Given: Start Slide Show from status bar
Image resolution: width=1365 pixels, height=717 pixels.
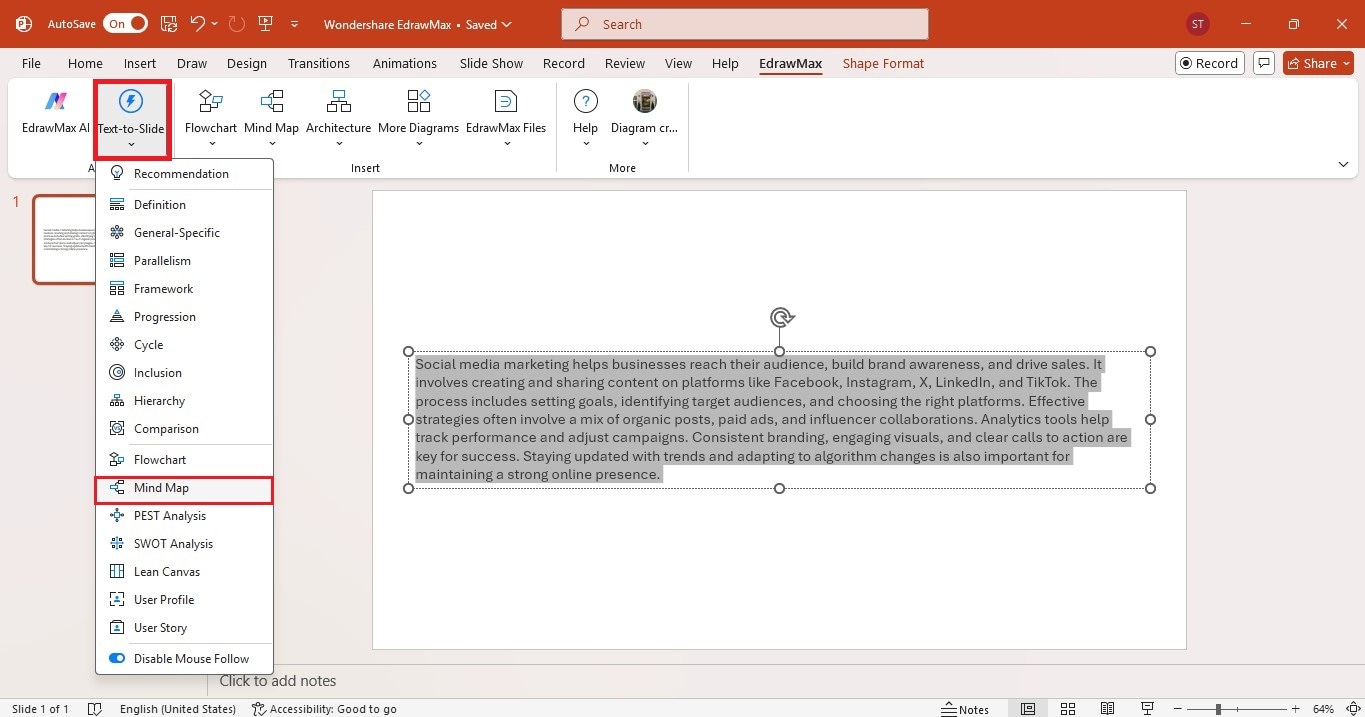Looking at the screenshot, I should pos(1148,709).
